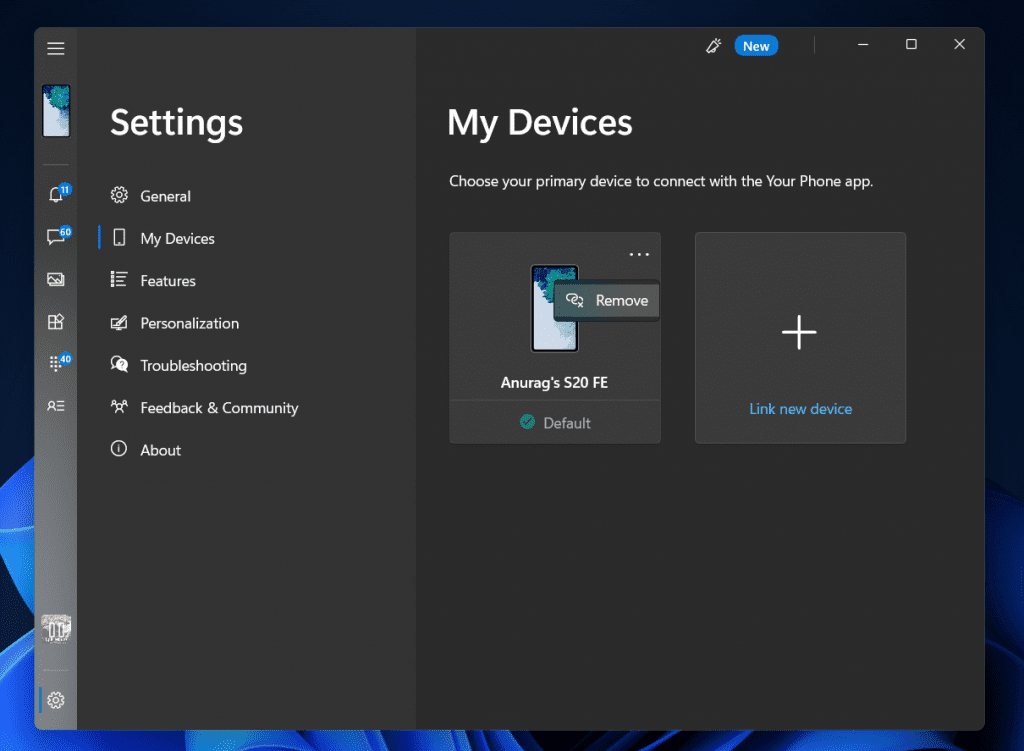Click the Link new device link
Screen dimensions: 1024x751
pyautogui.click(x=800, y=409)
